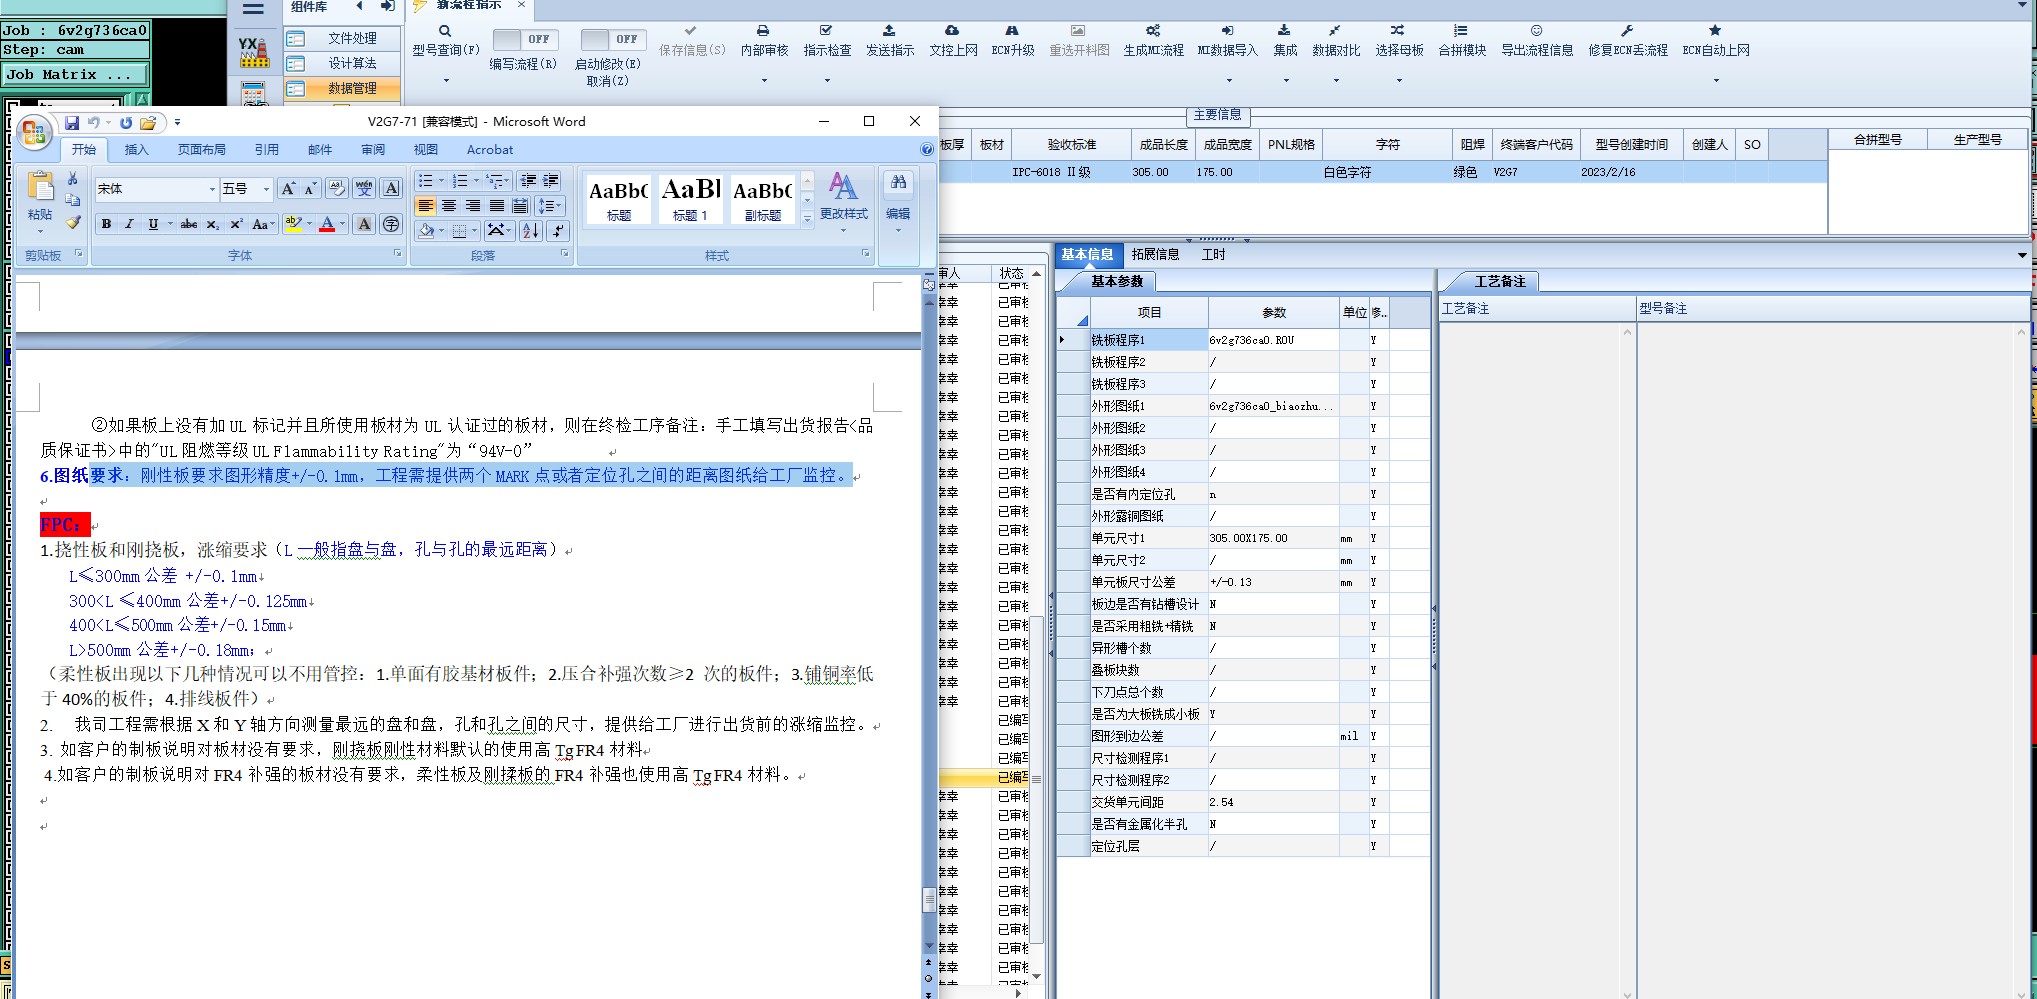The height and width of the screenshot is (999, 2037).
Task: Expand the MI数据导入 dropdown arrow
Action: coord(1229,80)
